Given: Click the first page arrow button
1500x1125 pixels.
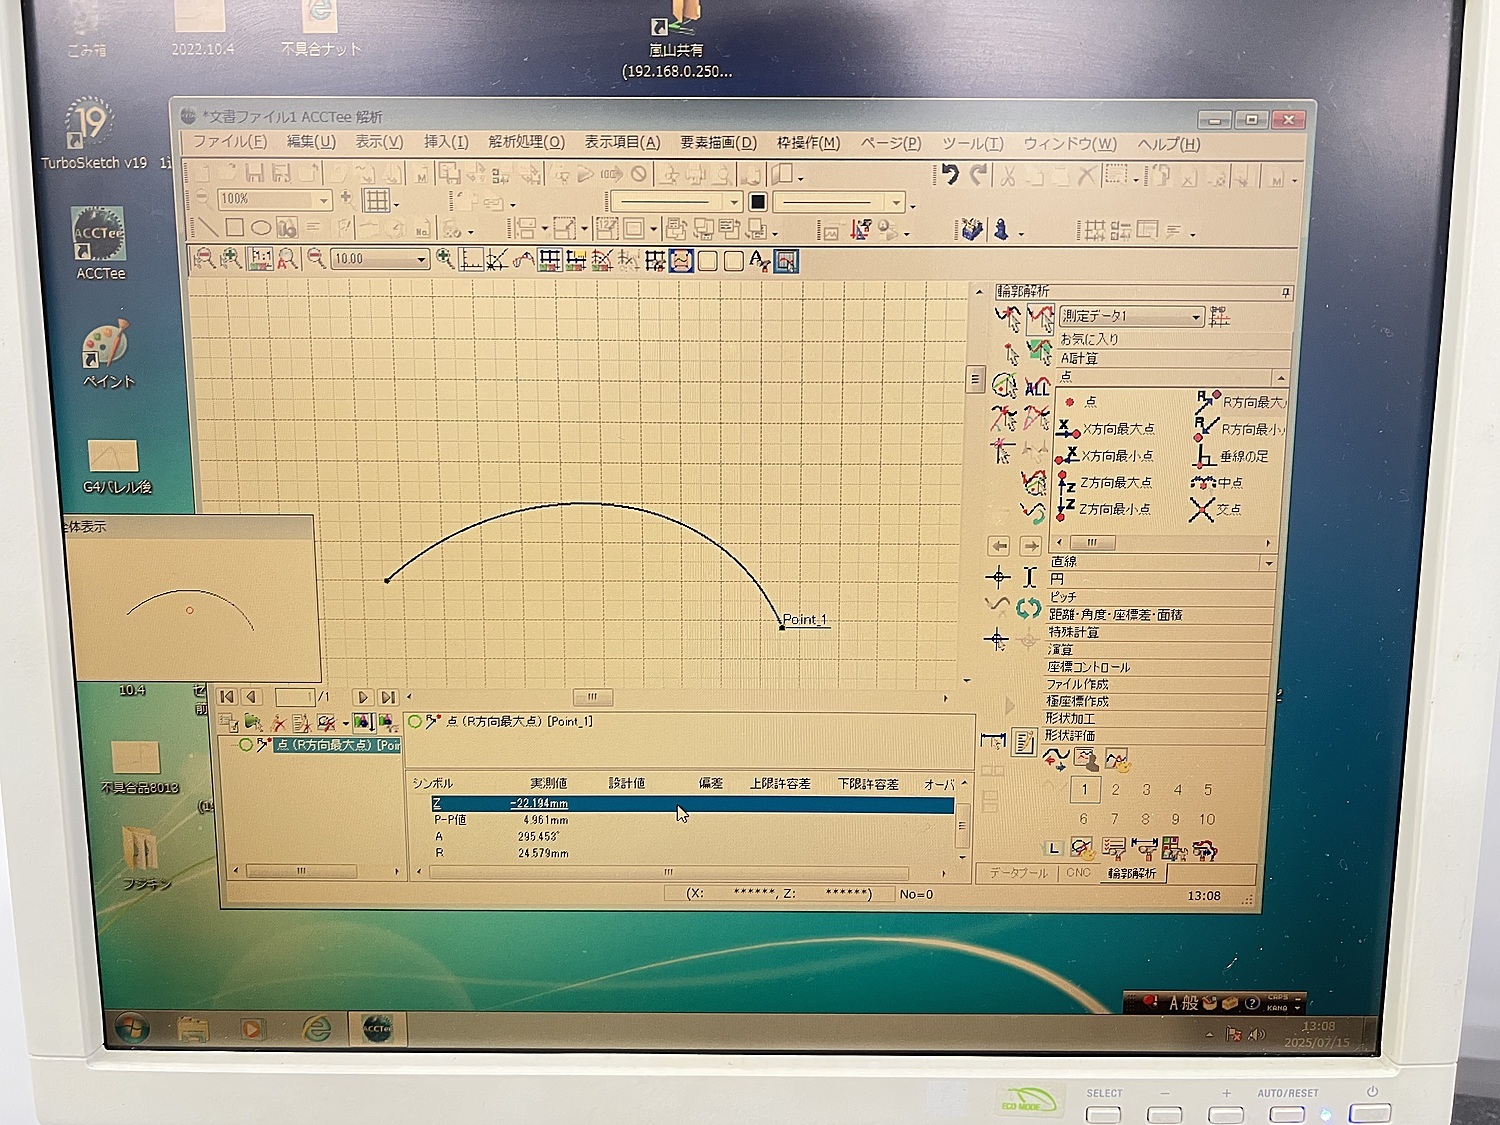Looking at the screenshot, I should click(x=227, y=697).
